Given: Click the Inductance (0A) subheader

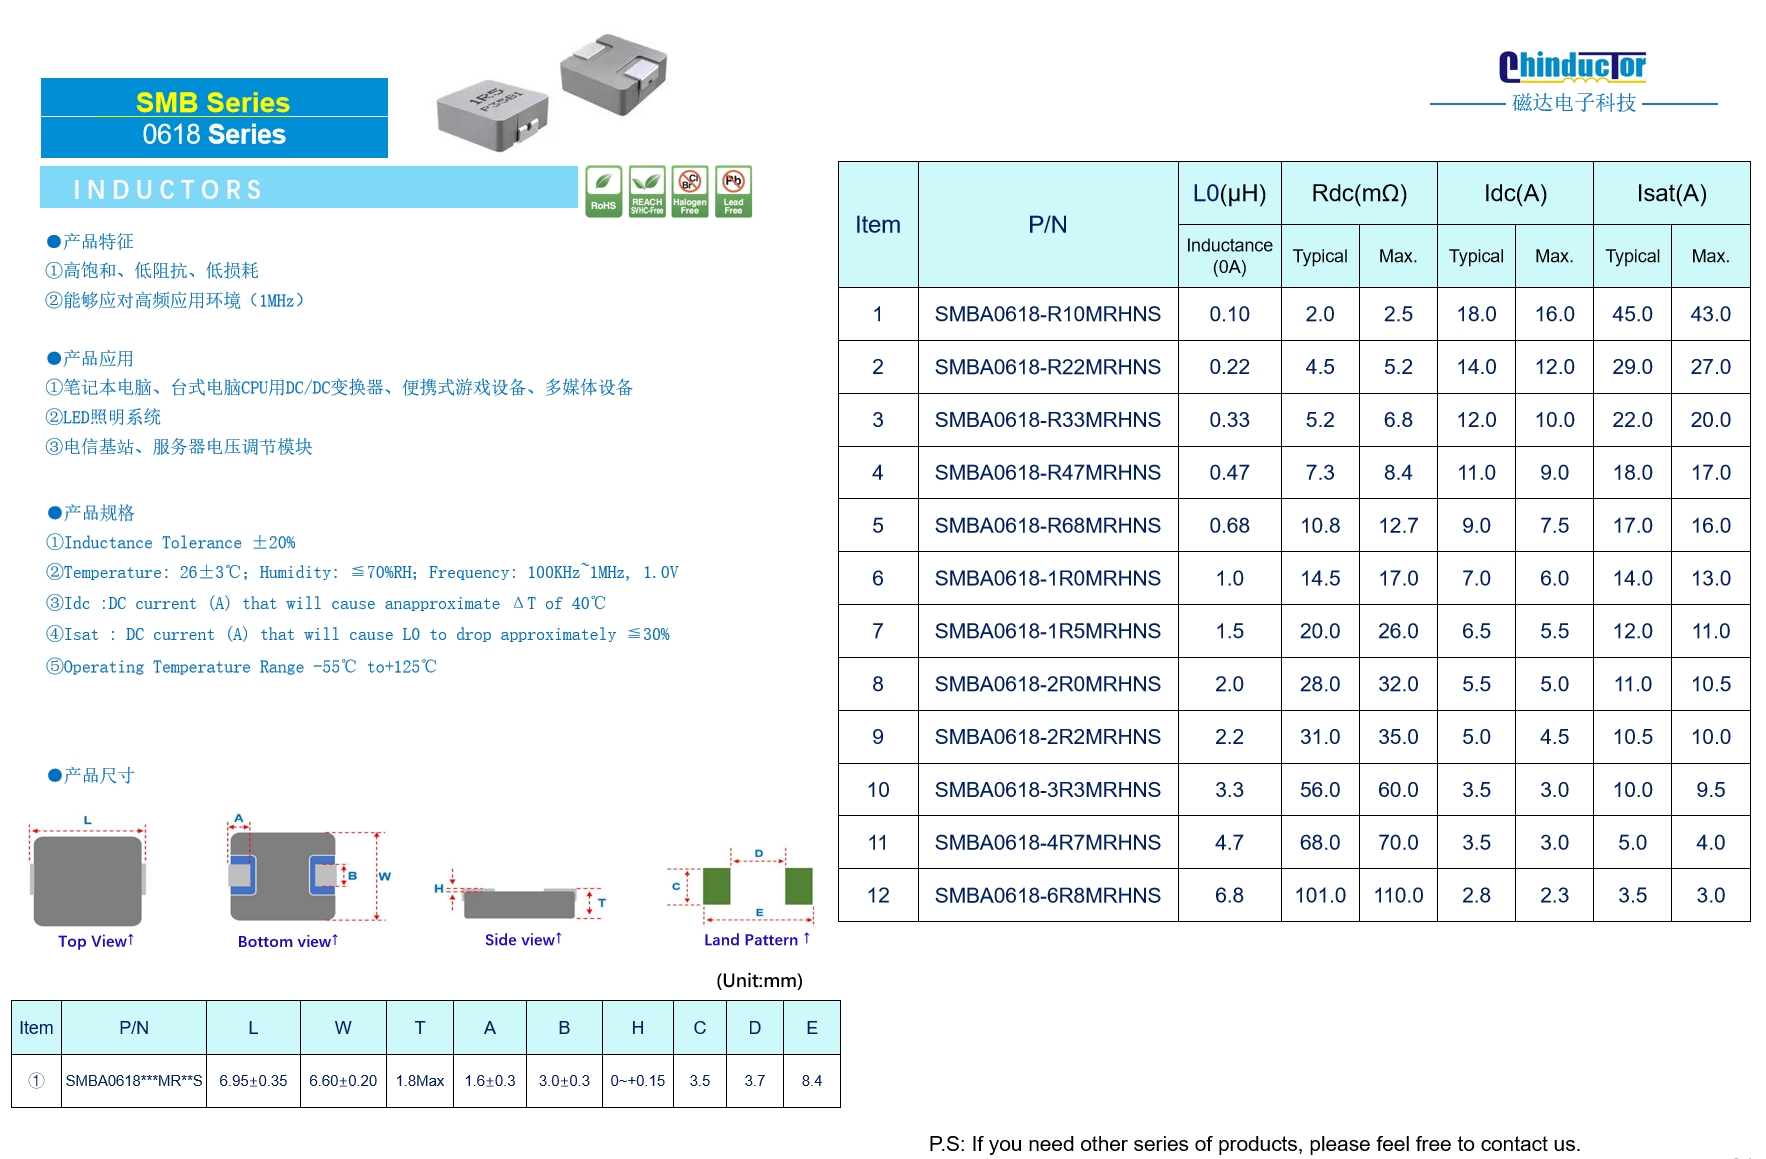Looking at the screenshot, I should click(x=1229, y=256).
